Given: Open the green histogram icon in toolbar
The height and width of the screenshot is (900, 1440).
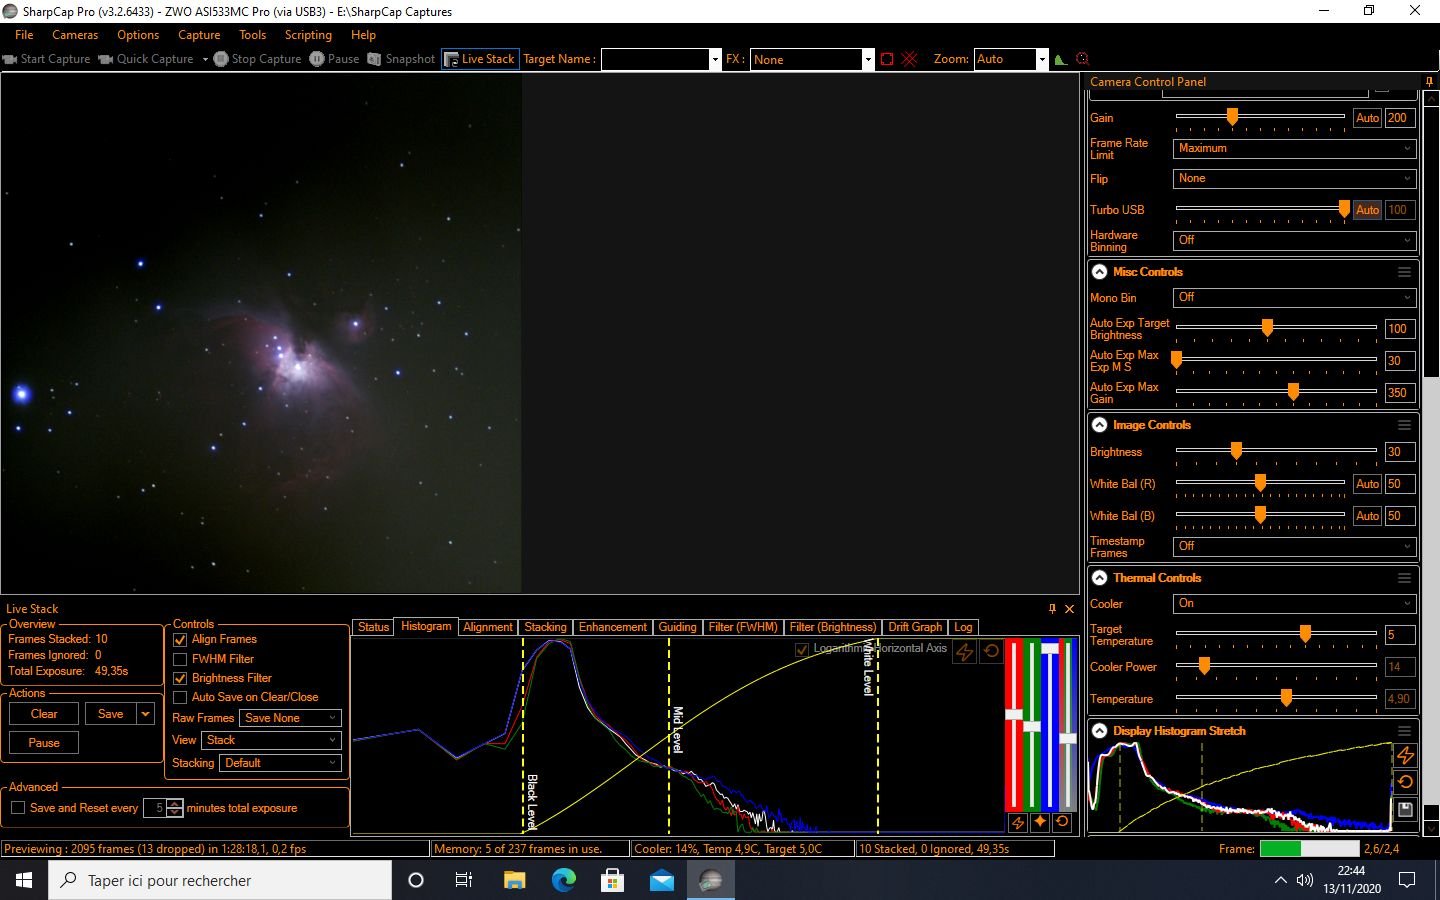Looking at the screenshot, I should click(x=1061, y=59).
